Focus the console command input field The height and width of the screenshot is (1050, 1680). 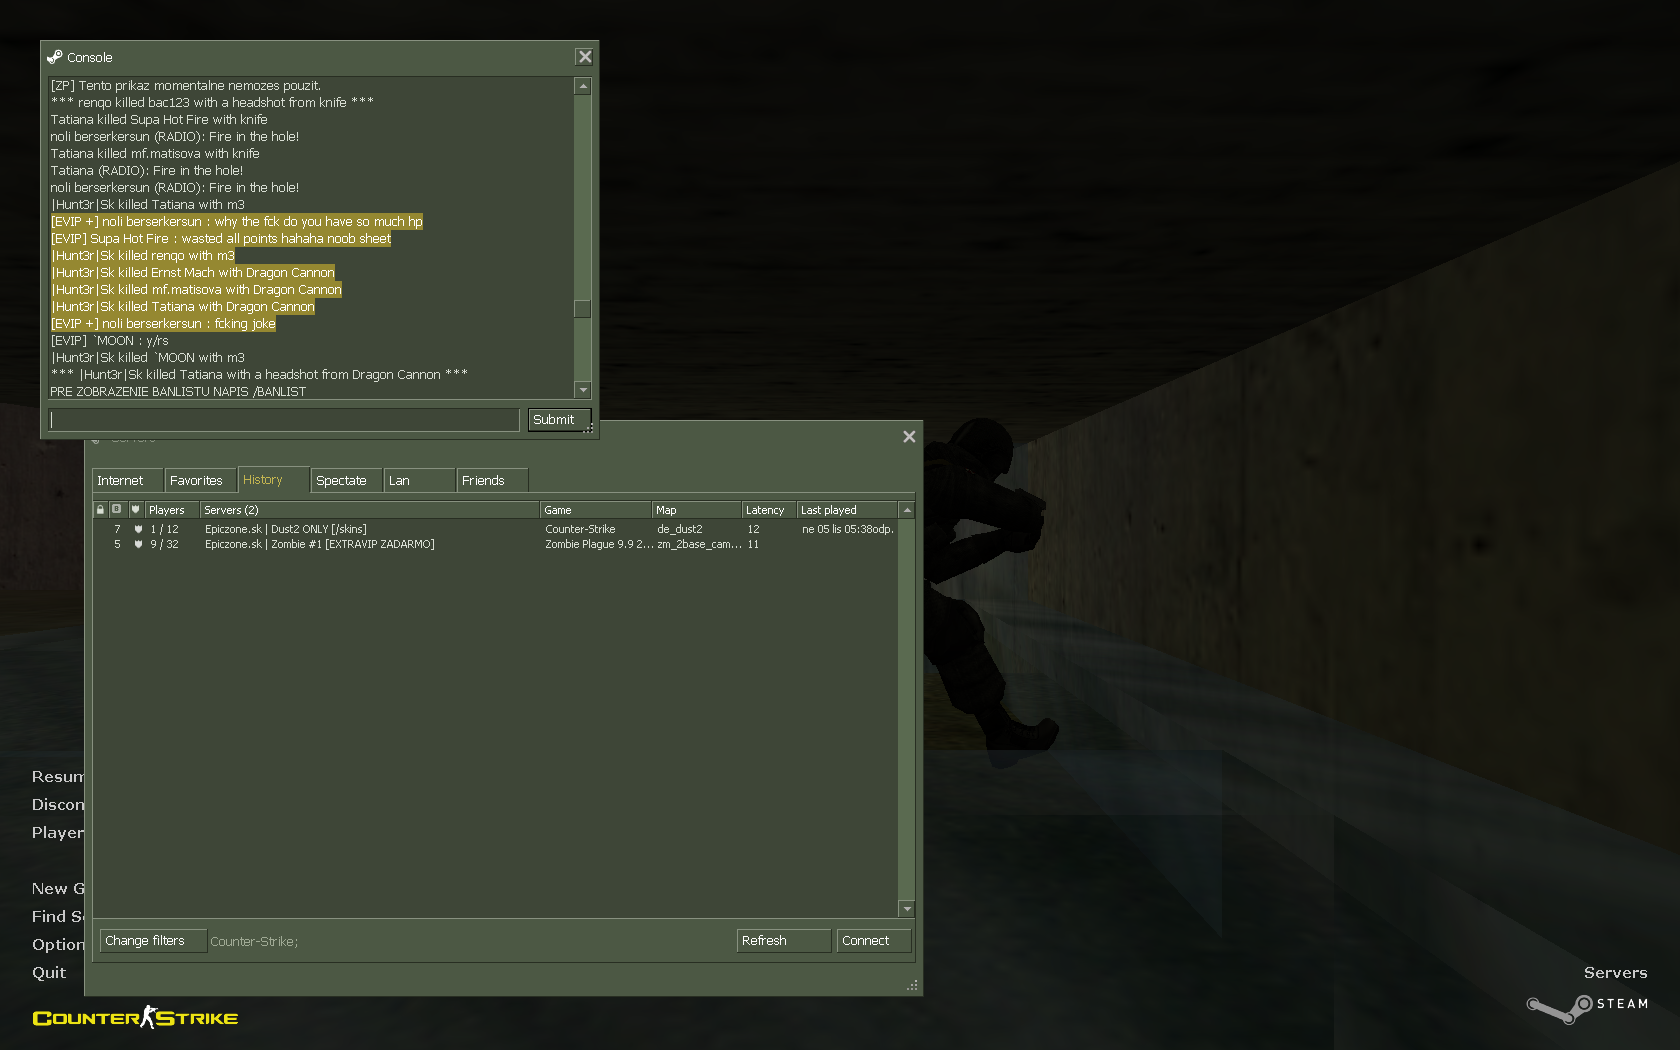point(284,420)
